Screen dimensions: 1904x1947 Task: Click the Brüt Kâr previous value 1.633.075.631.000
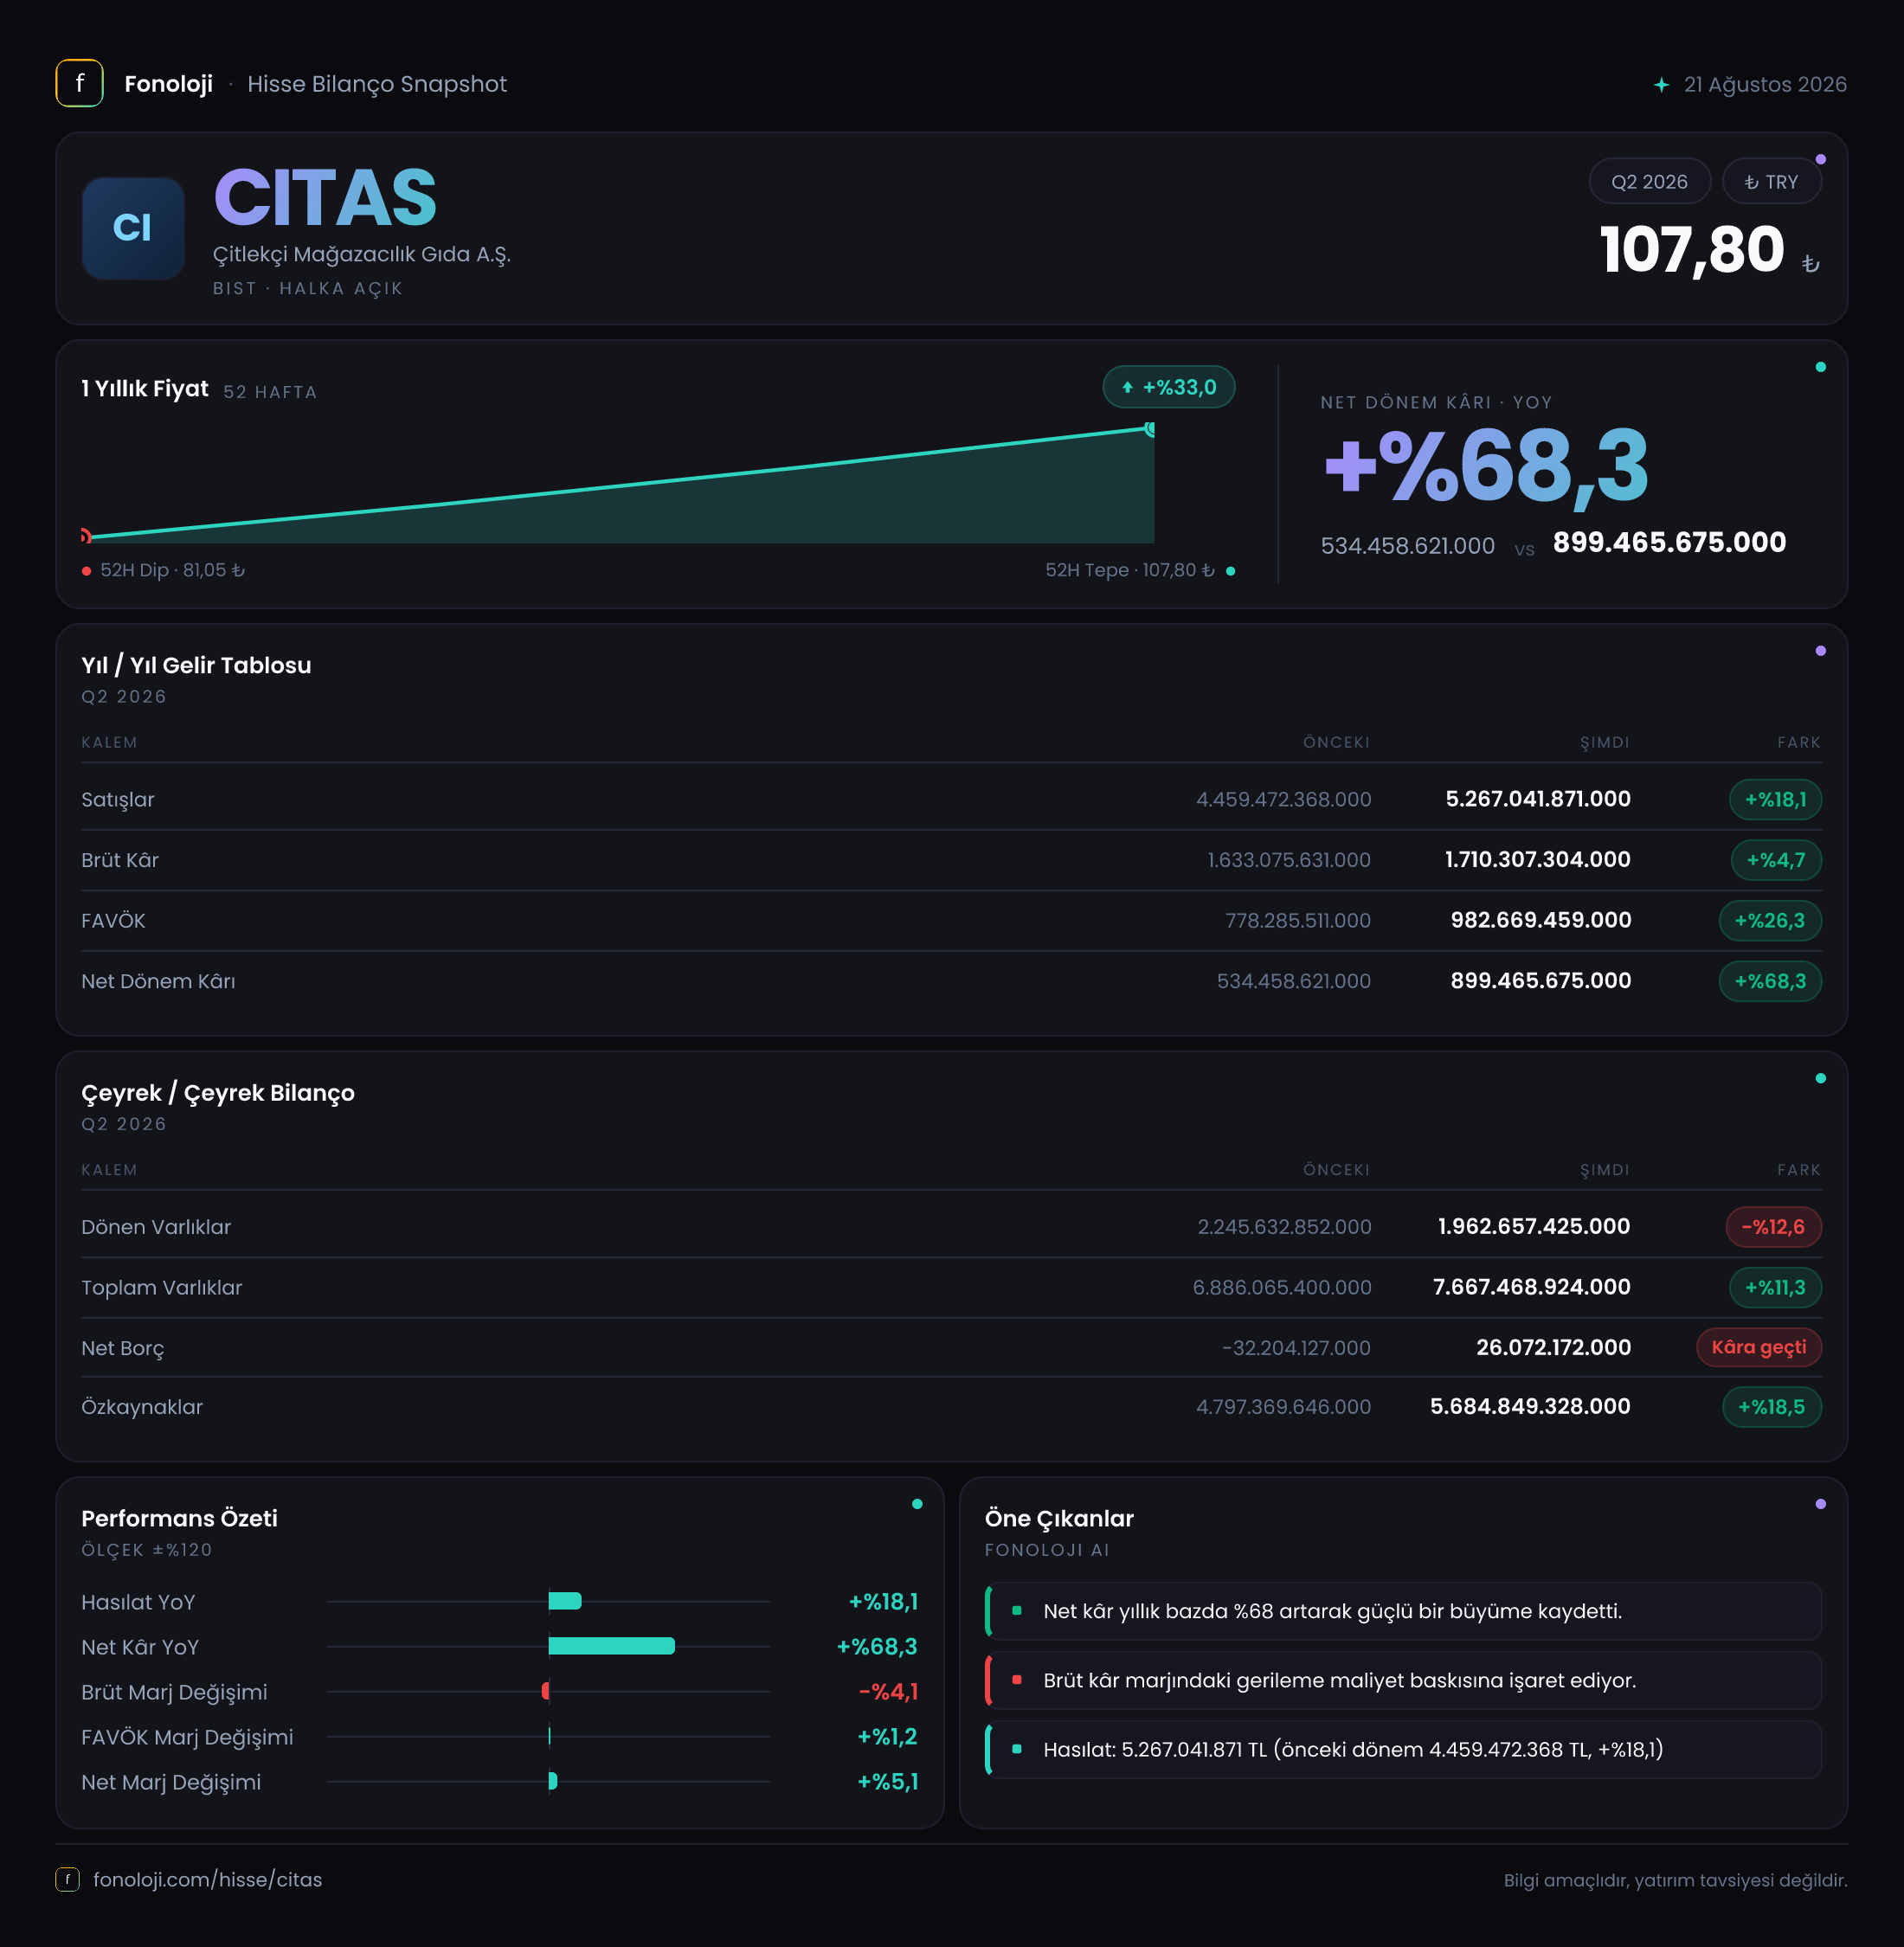(1289, 860)
